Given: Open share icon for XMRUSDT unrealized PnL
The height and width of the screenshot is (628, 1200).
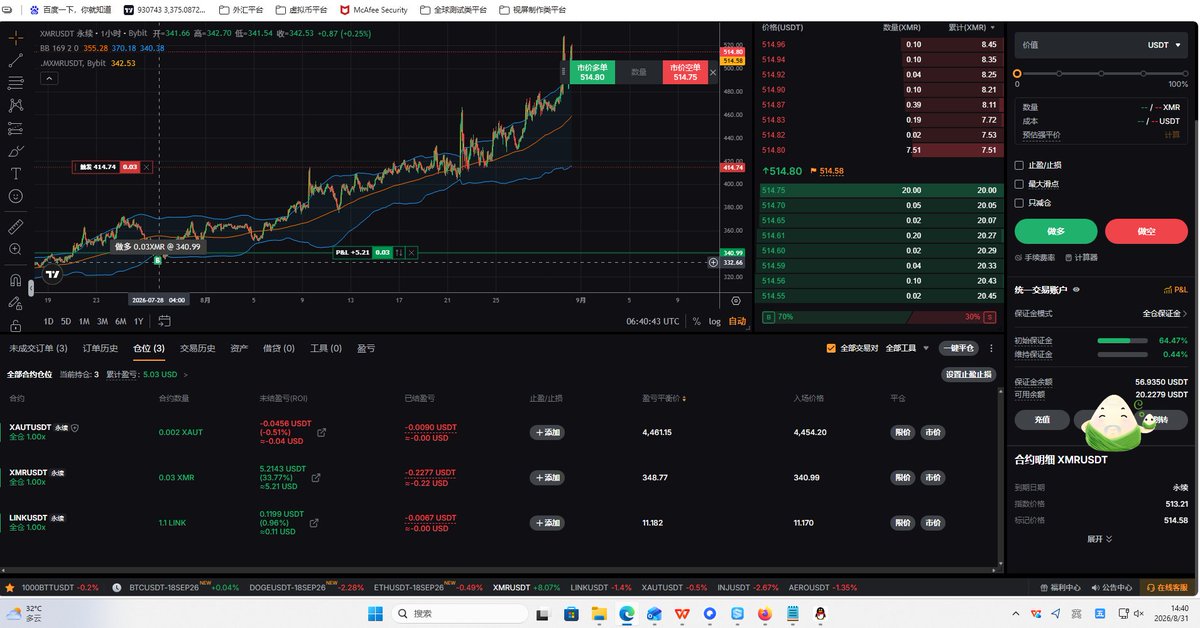Looking at the screenshot, I should [316, 478].
